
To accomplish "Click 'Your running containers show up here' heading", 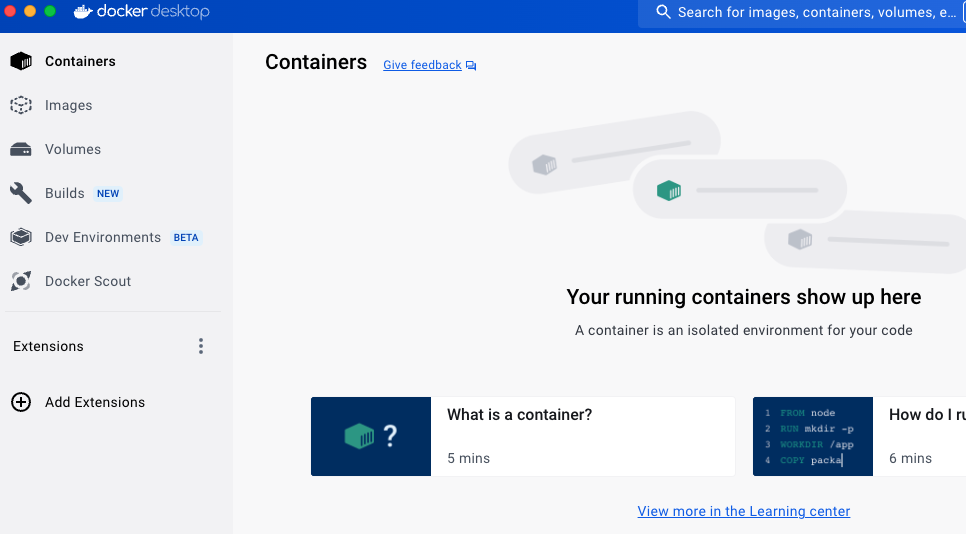I will tap(744, 297).
